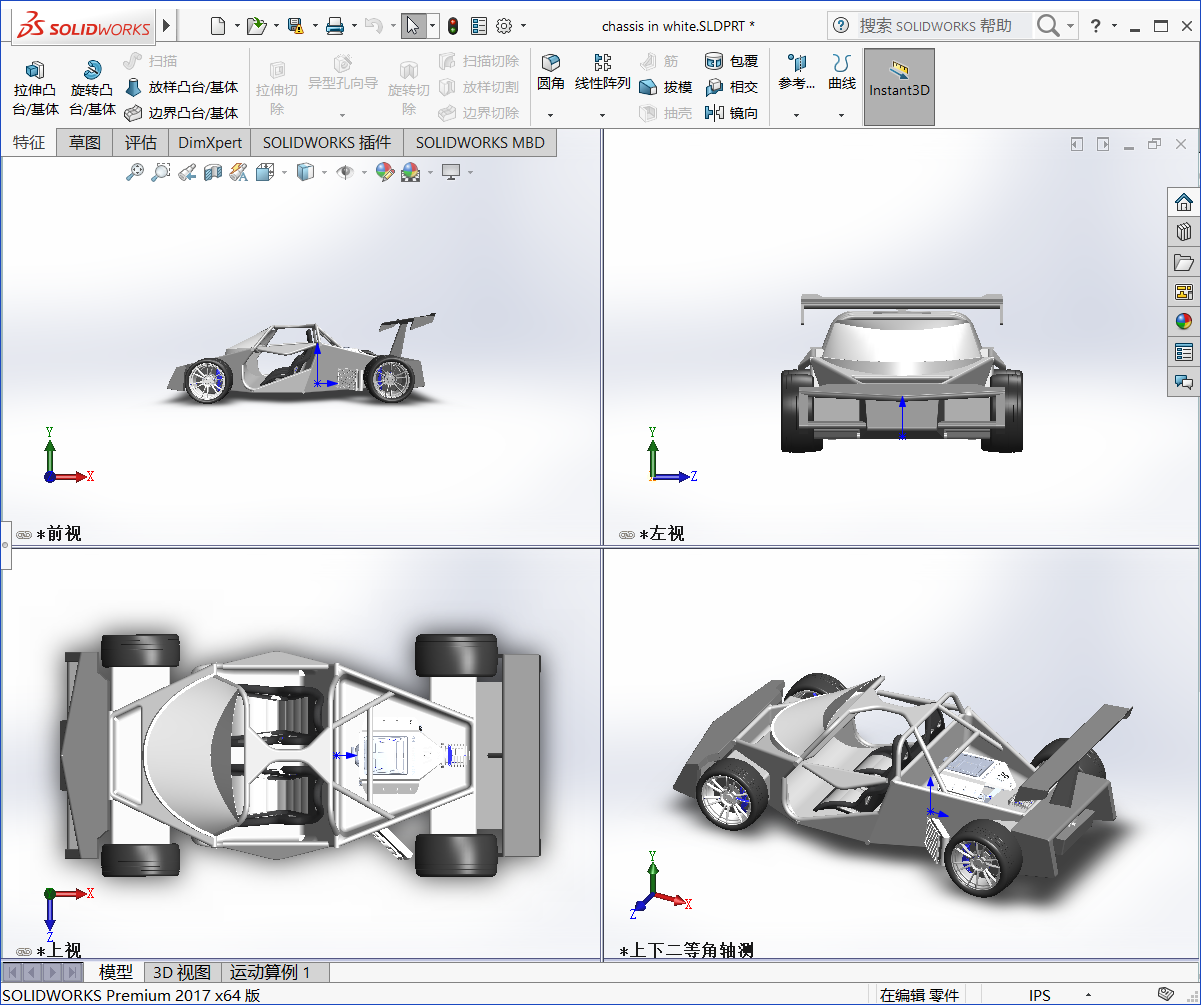Click the Open file icon
The height and width of the screenshot is (1005, 1201).
256,26
